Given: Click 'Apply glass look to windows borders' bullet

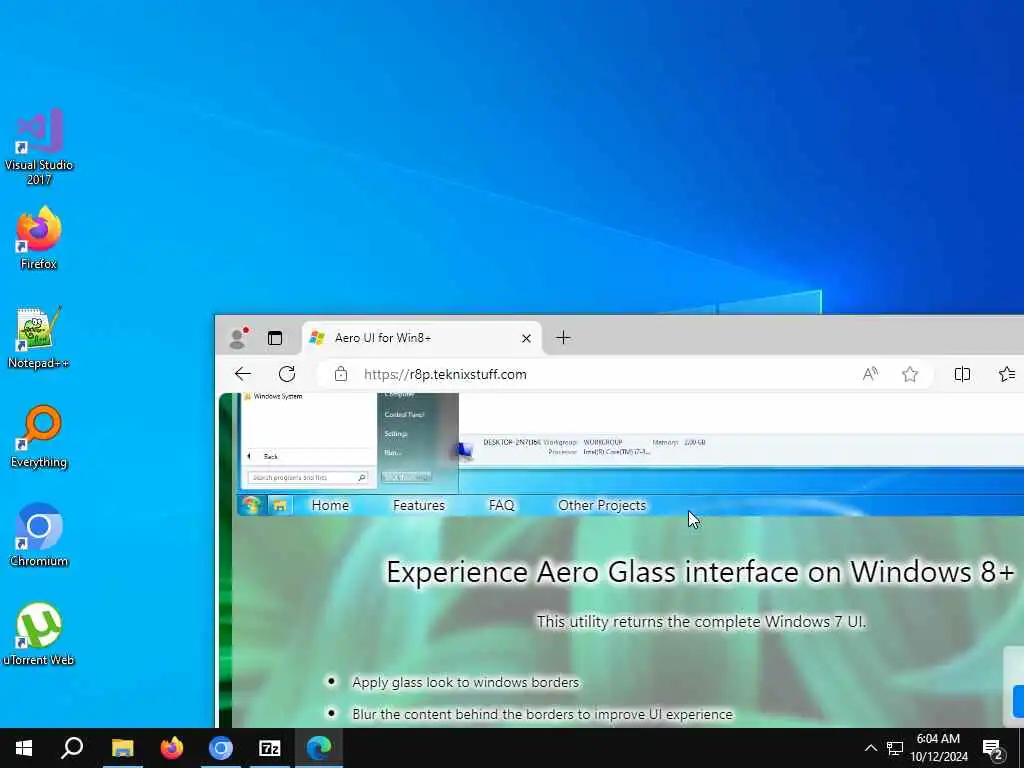Looking at the screenshot, I should 465,682.
